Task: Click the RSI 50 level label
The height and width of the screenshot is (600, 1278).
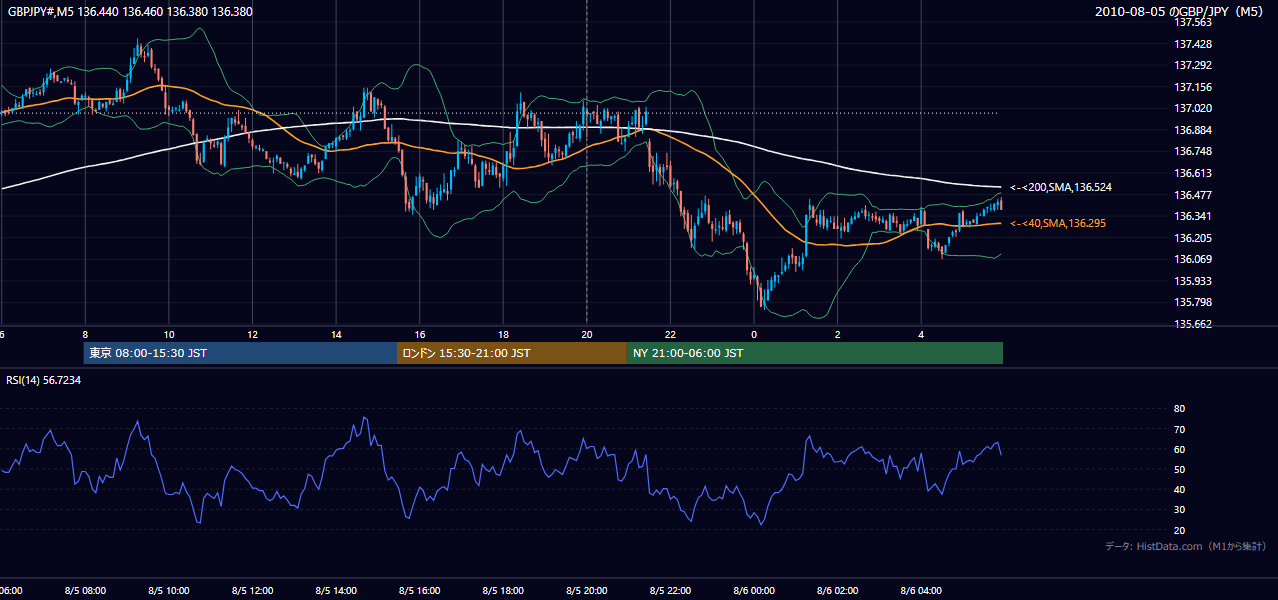Action: click(1179, 469)
